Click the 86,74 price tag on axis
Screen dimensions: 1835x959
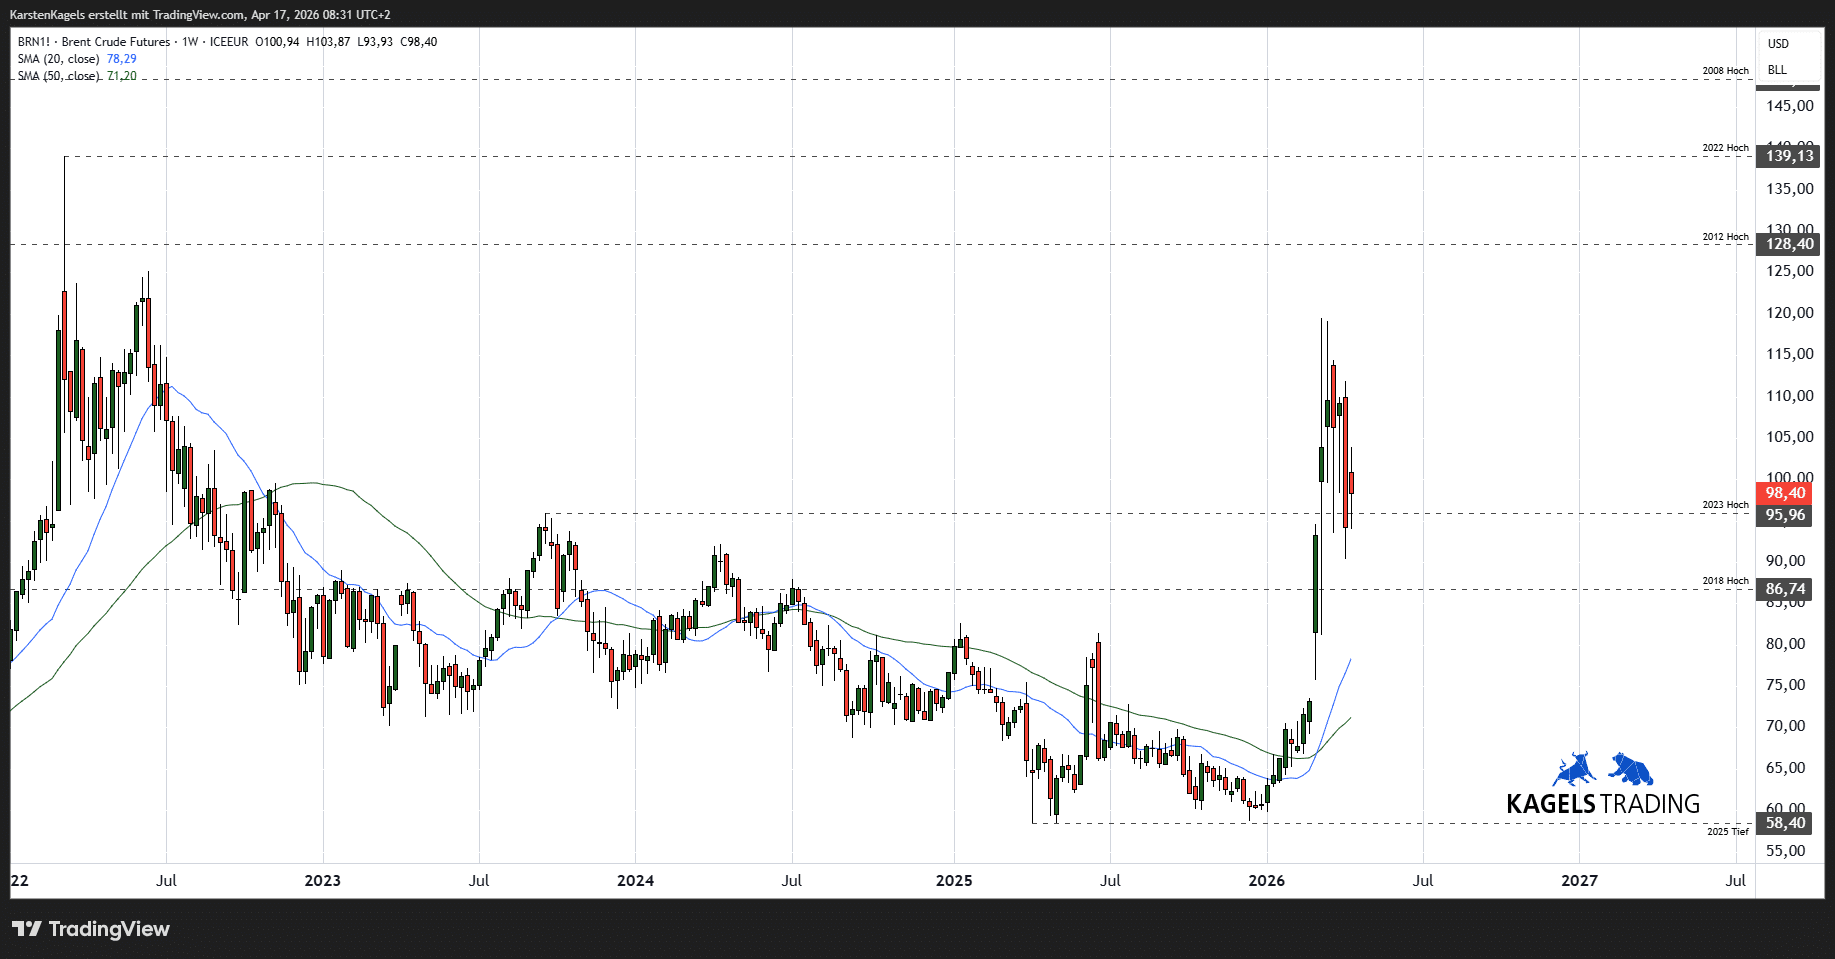pyautogui.click(x=1785, y=589)
